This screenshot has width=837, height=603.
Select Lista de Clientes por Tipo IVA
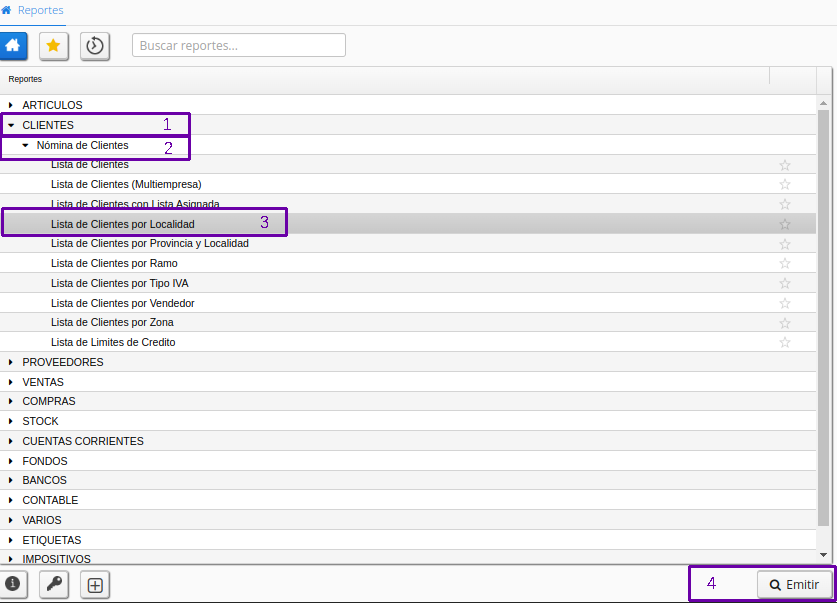(120, 283)
